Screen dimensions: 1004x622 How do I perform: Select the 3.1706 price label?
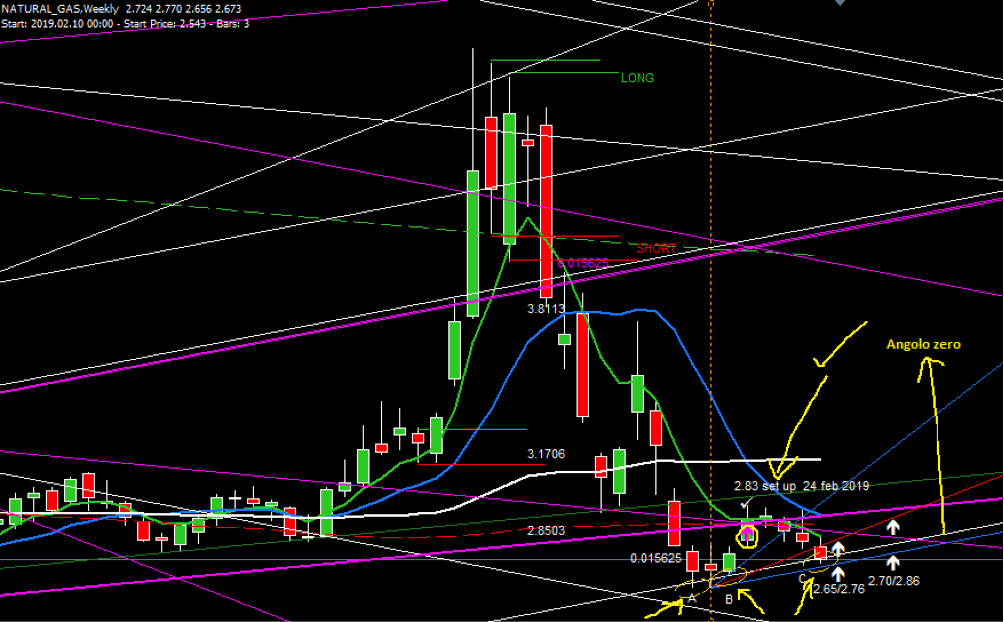click(x=546, y=454)
